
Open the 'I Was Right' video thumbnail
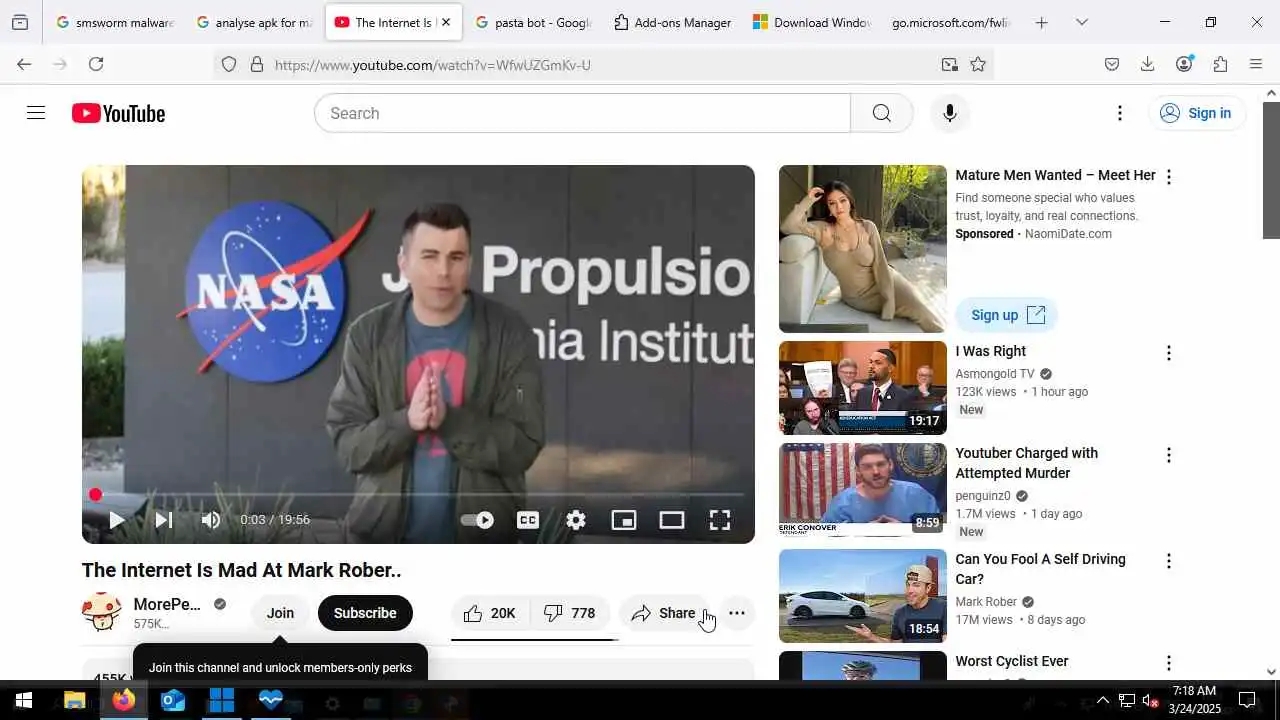[x=863, y=388]
